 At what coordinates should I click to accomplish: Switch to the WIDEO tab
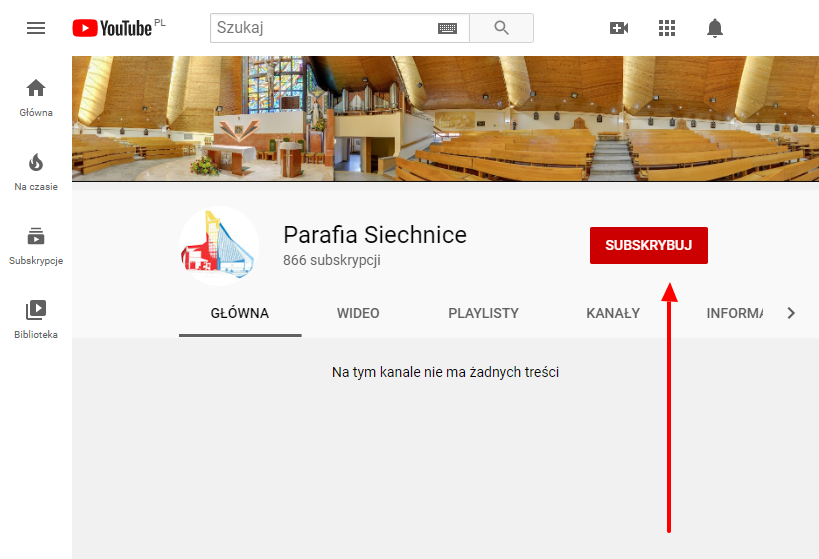pos(358,313)
